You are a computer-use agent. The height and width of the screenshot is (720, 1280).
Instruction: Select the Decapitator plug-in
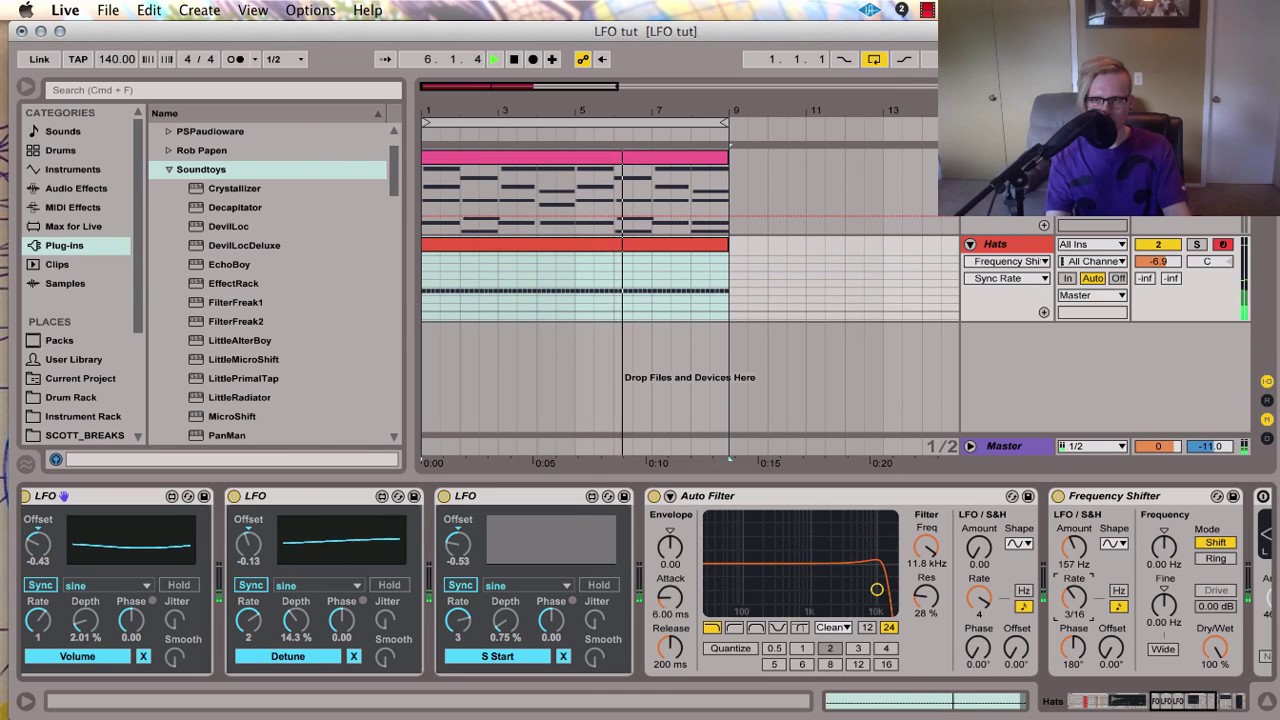[235, 207]
